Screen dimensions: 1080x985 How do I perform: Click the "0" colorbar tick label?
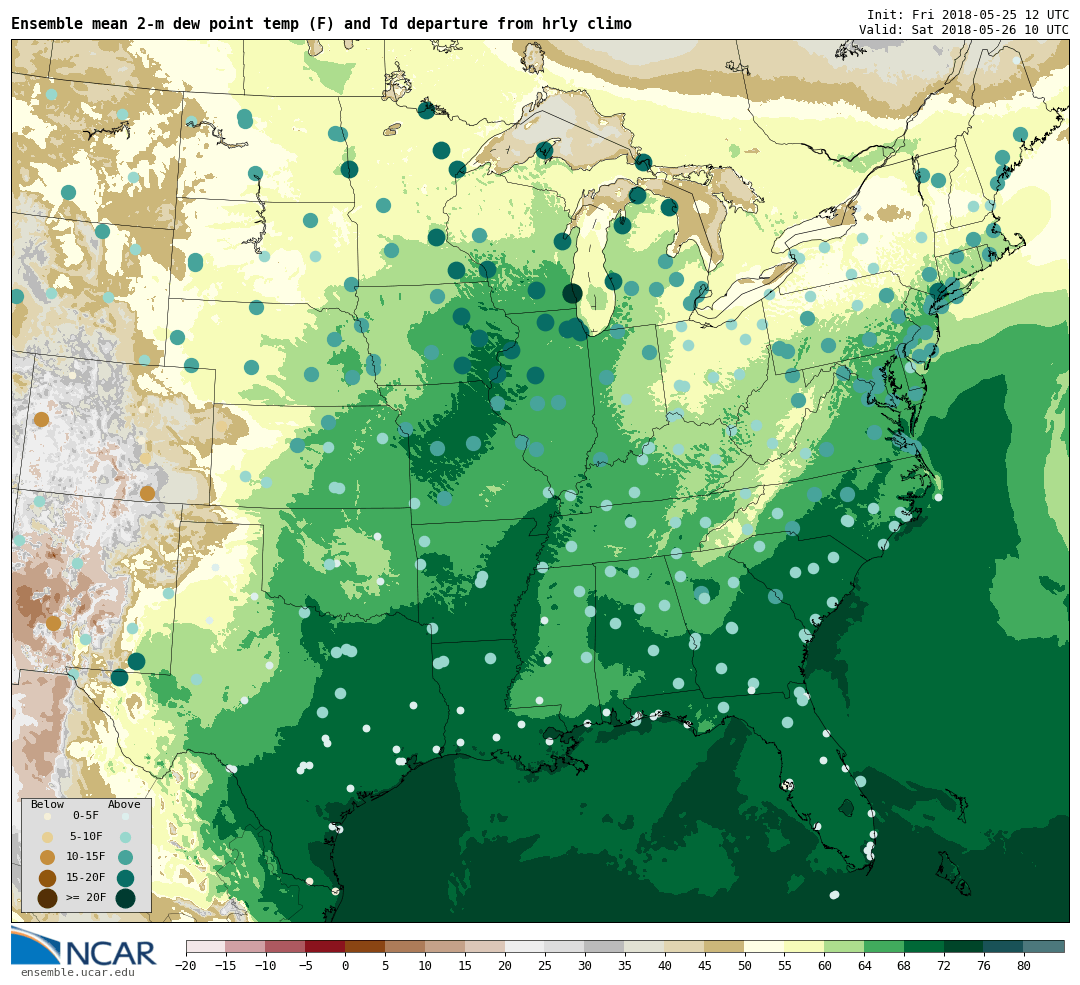point(346,966)
